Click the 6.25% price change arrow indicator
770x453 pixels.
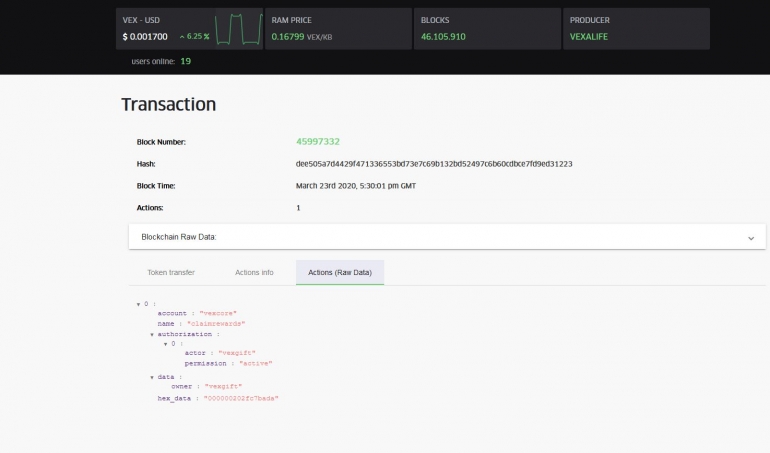[x=183, y=37]
